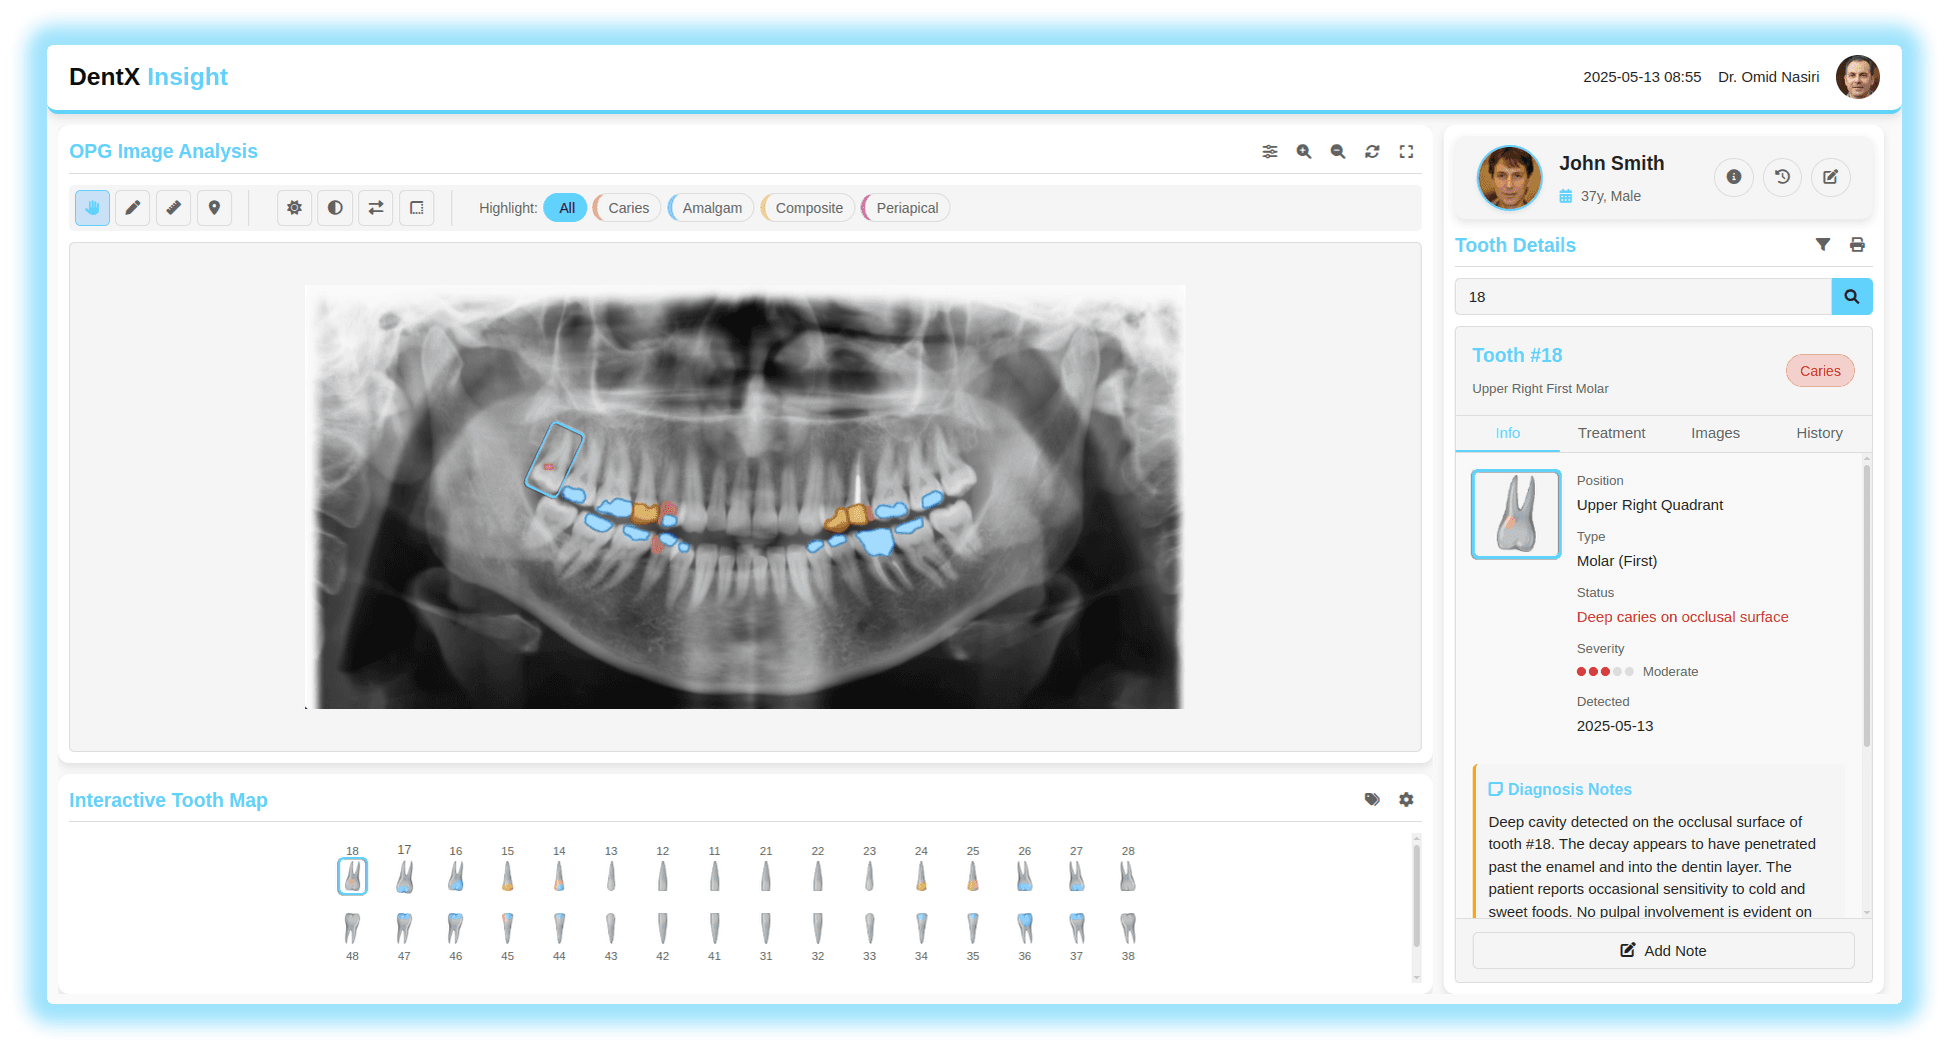Open image adjustment sliders settings
This screenshot has height=1050, width=1950.
1270,152
